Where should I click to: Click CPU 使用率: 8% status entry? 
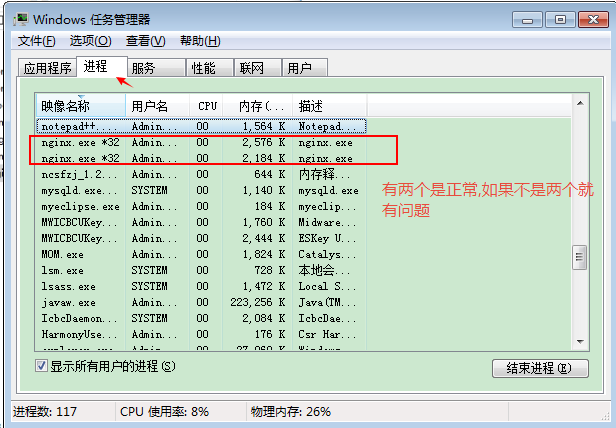coord(164,411)
